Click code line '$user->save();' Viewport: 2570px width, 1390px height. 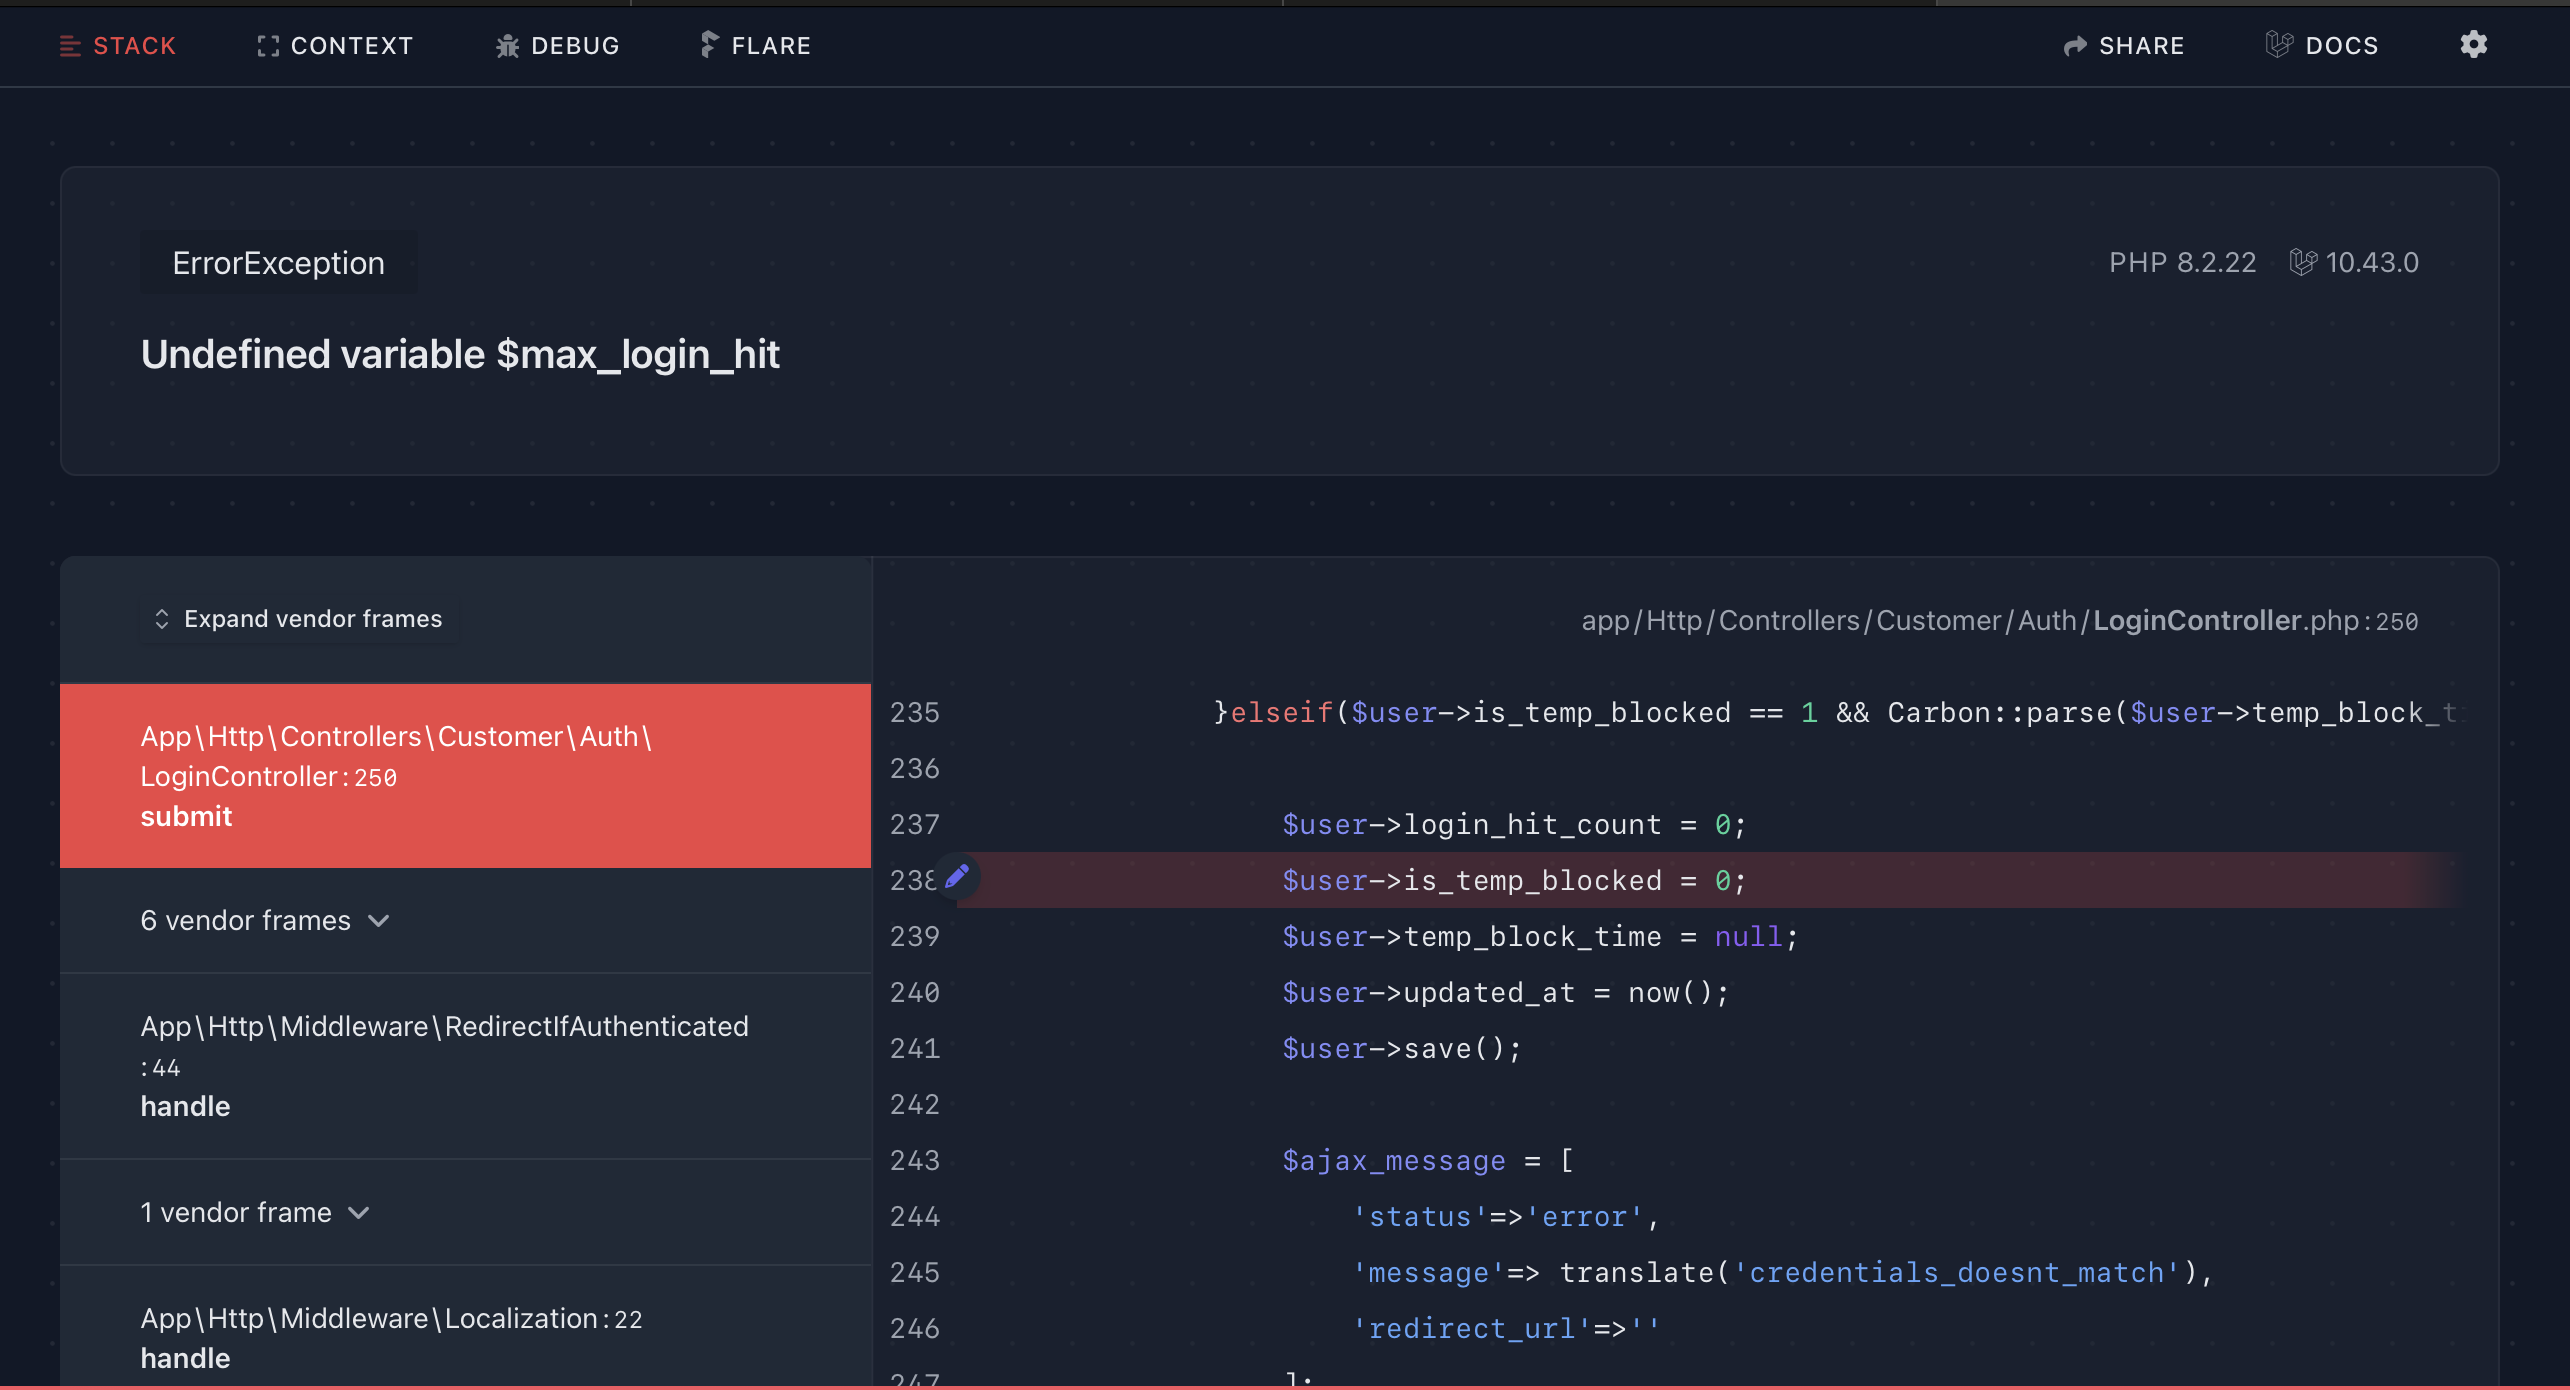click(x=1402, y=1048)
